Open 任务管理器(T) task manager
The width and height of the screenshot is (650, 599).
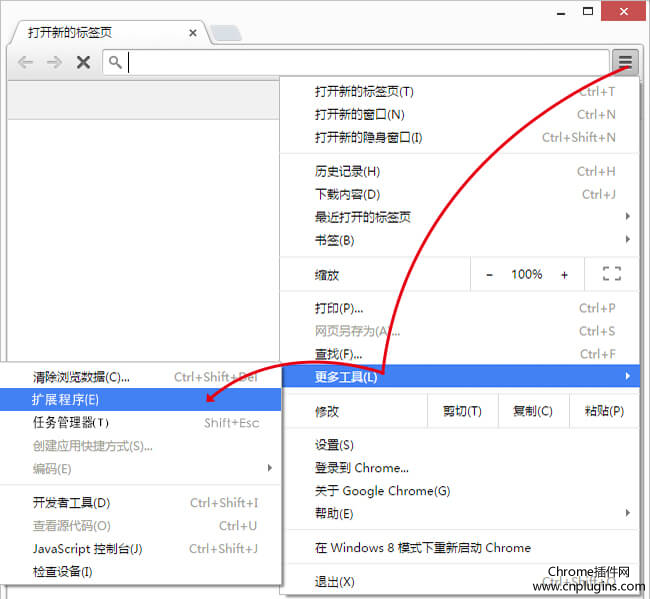70,422
